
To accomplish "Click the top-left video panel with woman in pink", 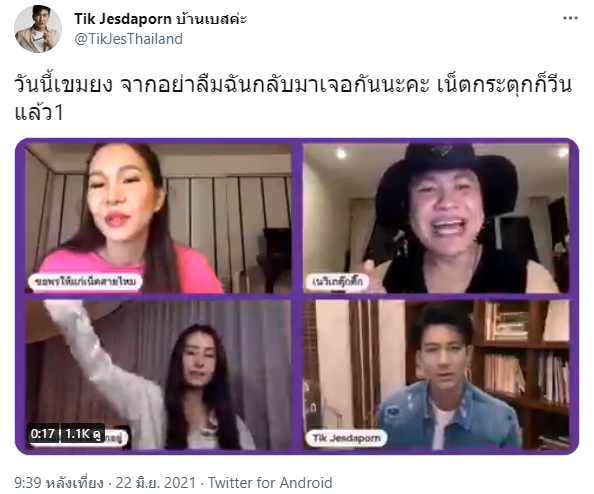I will pyautogui.click(x=158, y=219).
